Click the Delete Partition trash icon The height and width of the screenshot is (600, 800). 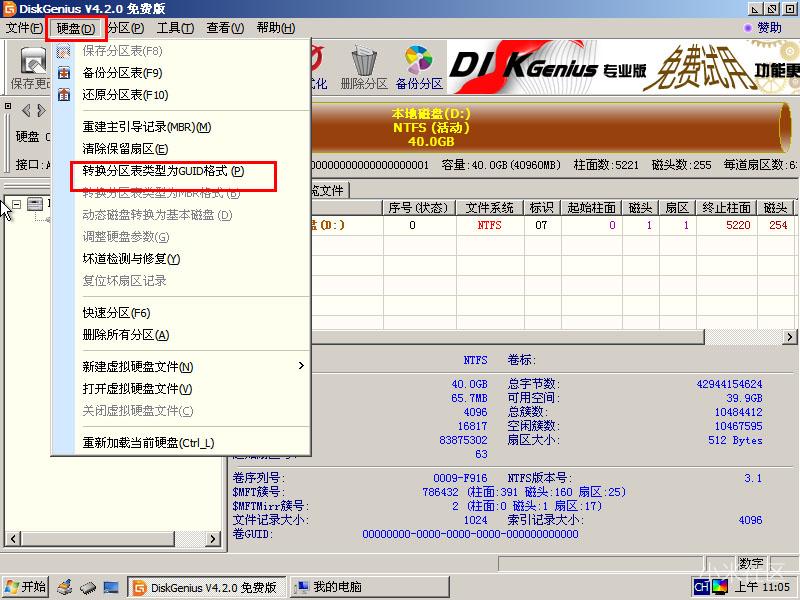point(364,64)
